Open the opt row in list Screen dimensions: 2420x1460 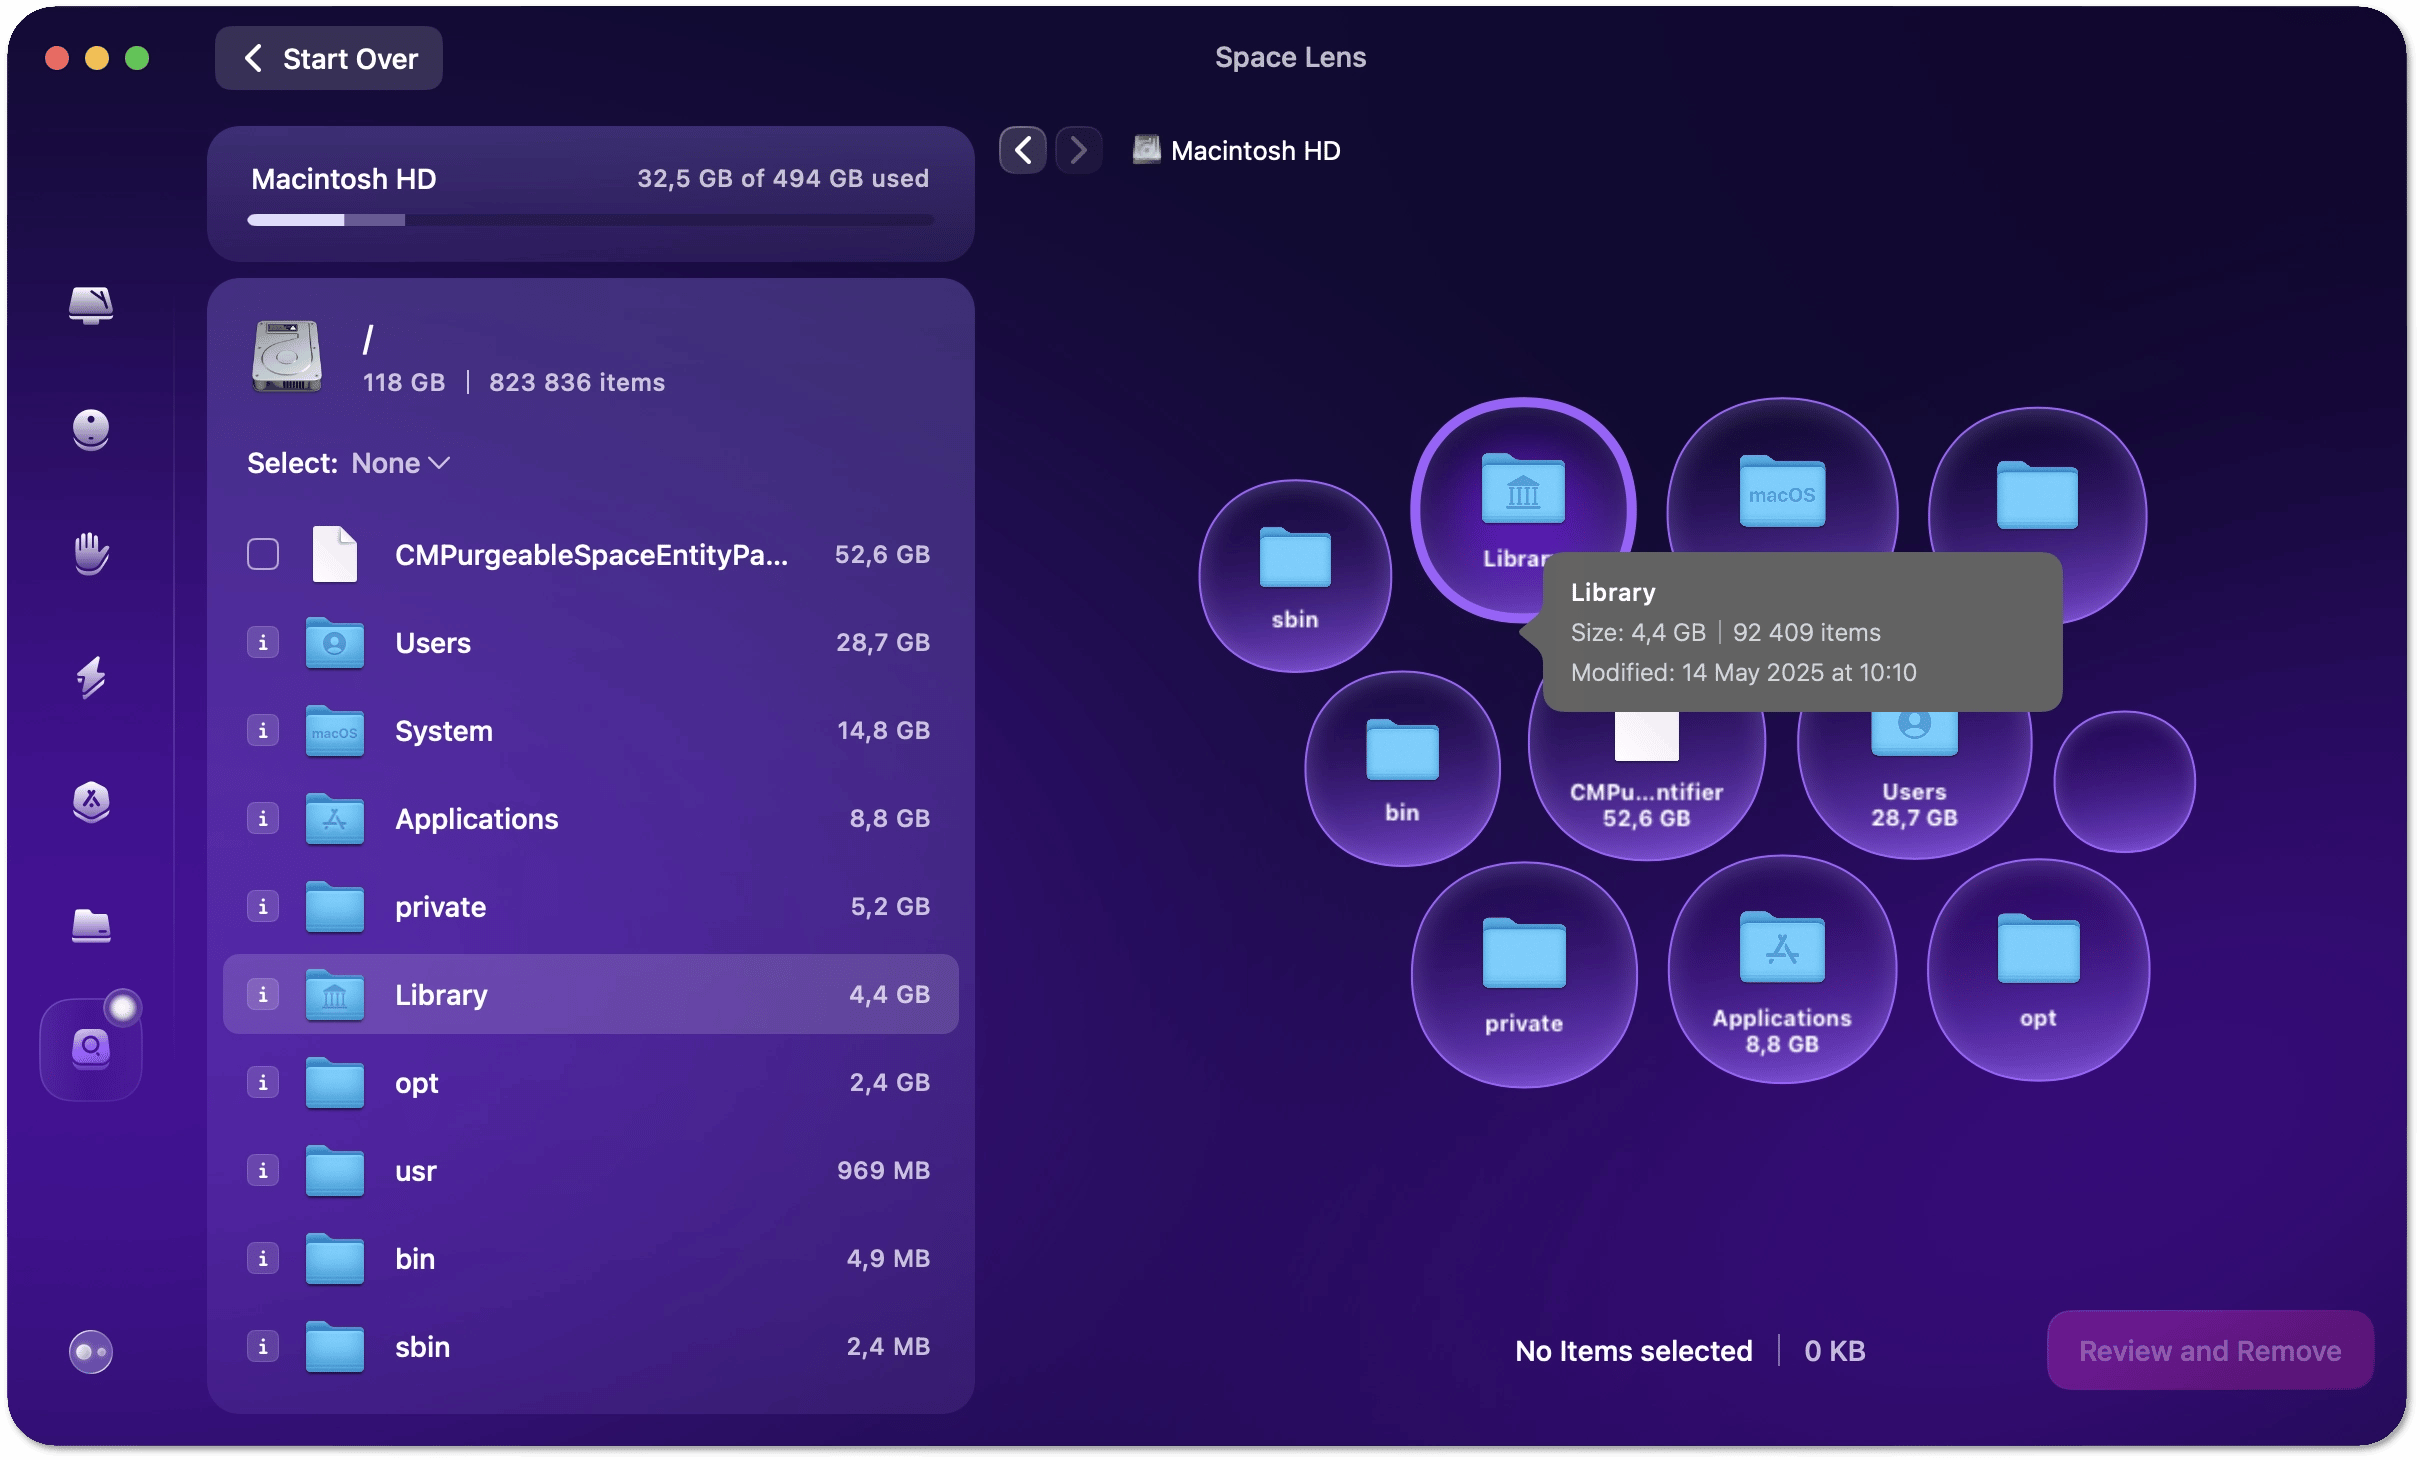[590, 1083]
